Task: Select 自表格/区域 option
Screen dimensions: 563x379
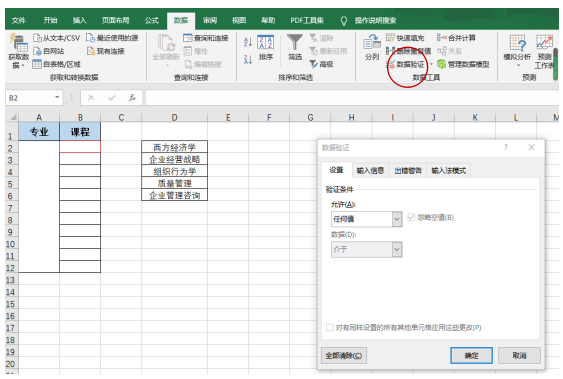Action: click(56, 64)
